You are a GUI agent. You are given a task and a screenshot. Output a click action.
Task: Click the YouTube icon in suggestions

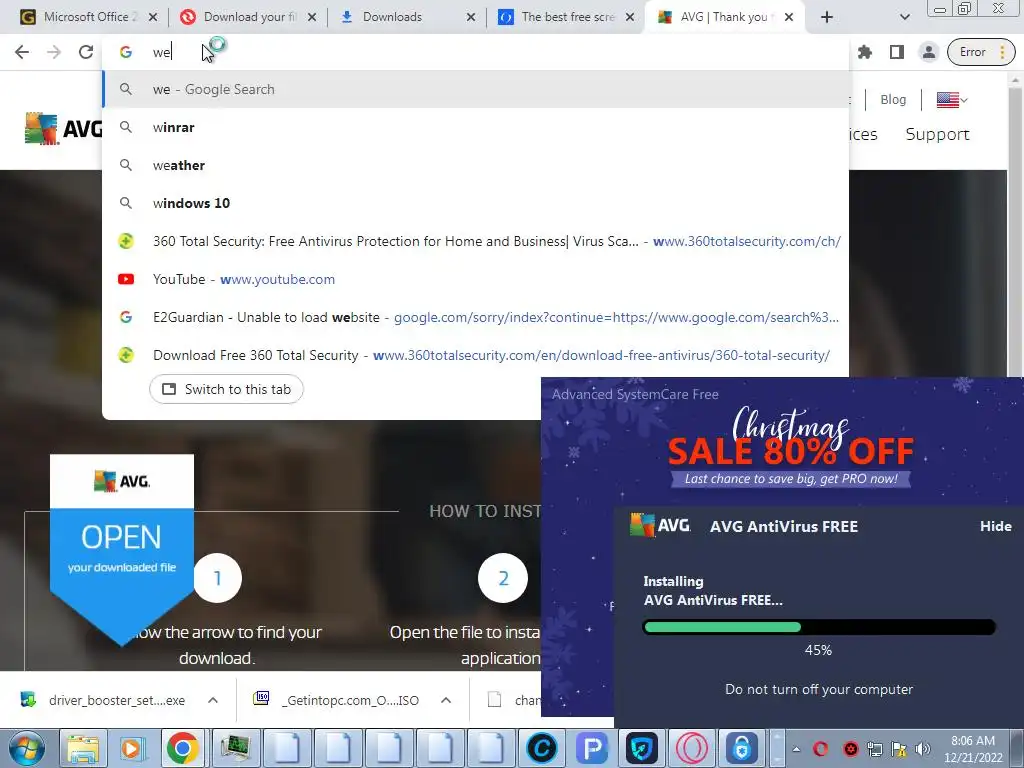pos(126,279)
